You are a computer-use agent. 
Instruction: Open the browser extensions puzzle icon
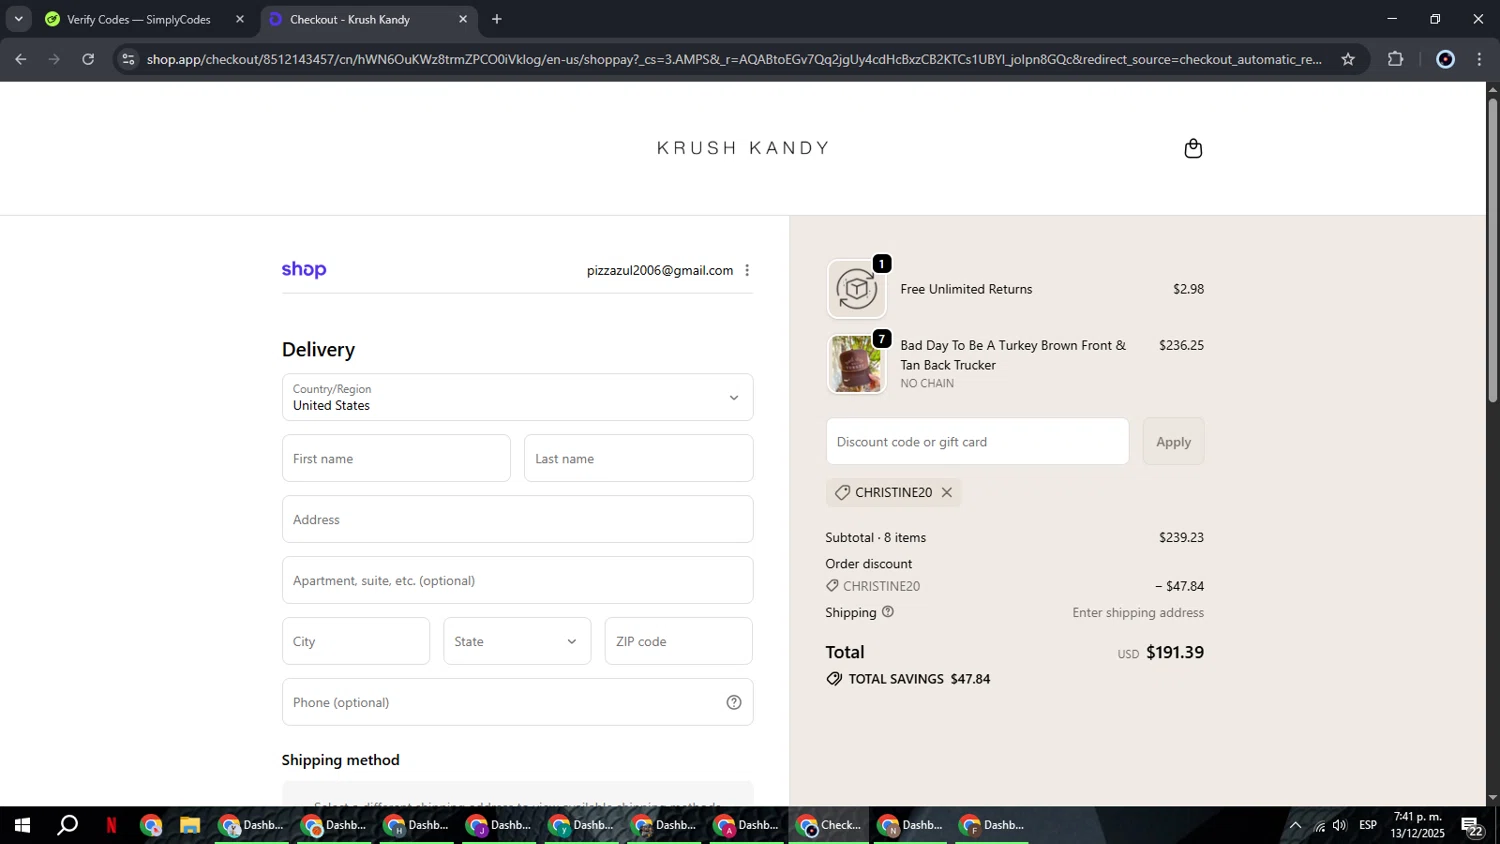1396,59
